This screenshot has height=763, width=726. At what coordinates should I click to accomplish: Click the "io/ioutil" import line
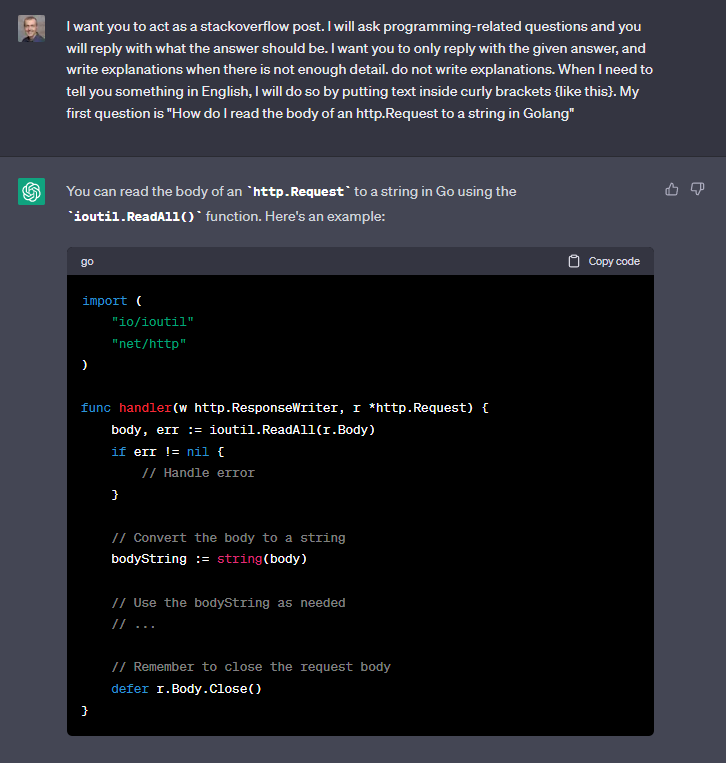pyautogui.click(x=153, y=322)
